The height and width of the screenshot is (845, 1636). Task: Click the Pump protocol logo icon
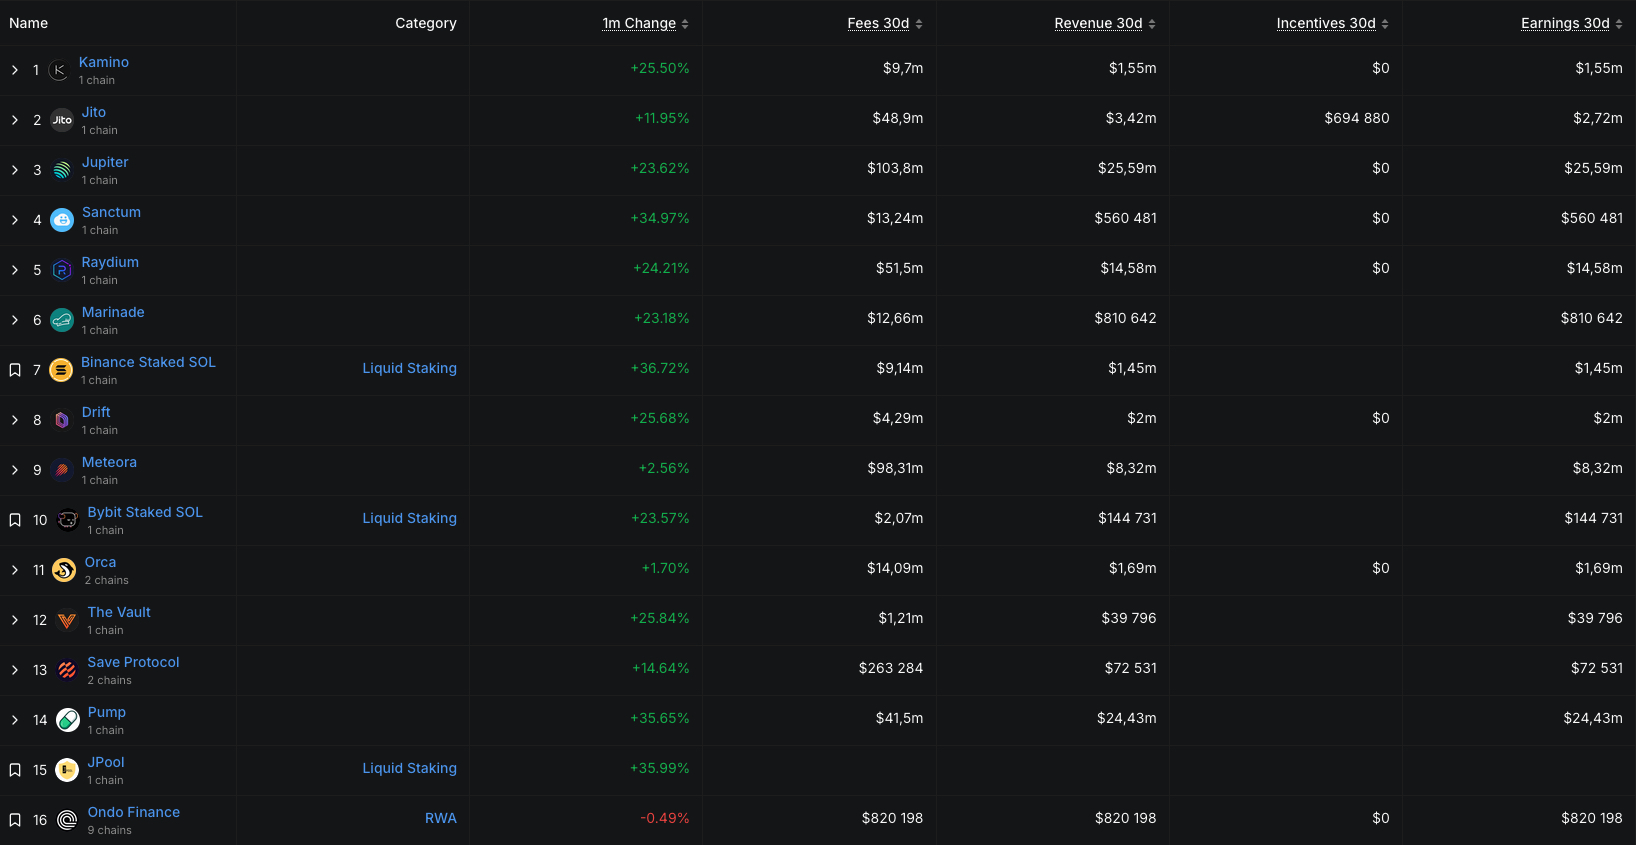[68, 720]
